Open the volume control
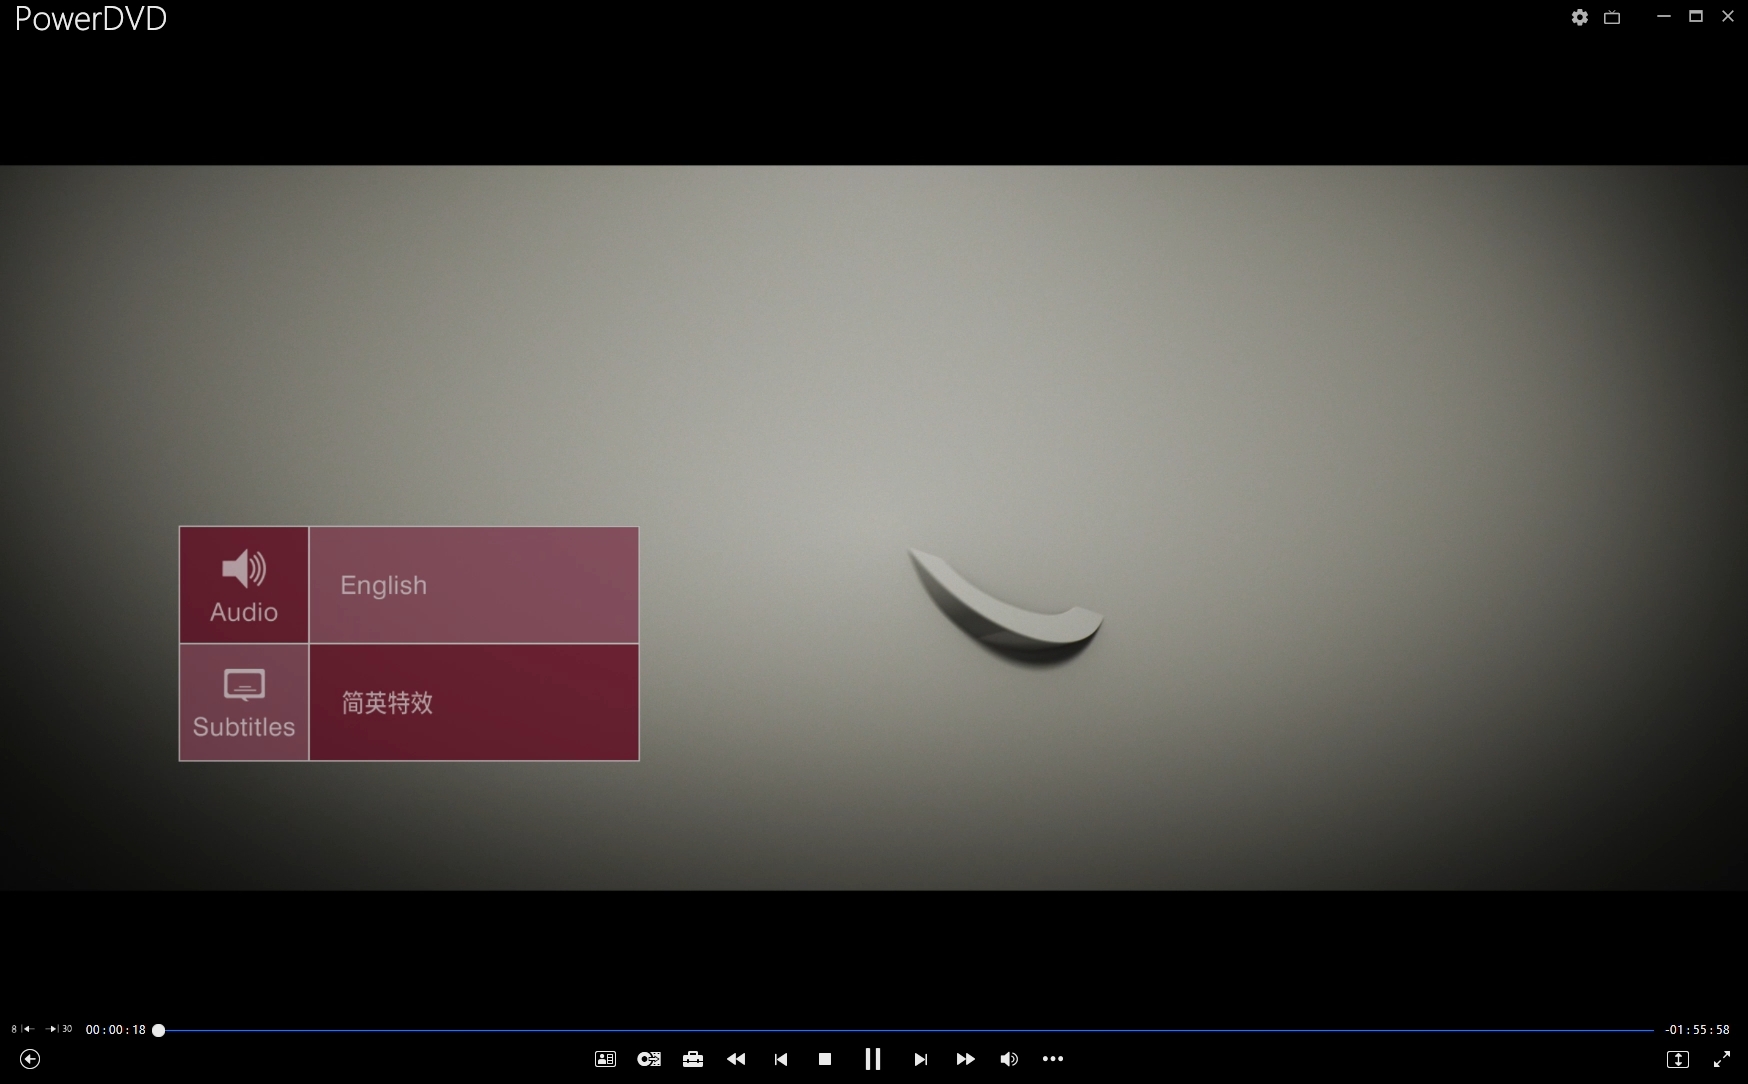This screenshot has width=1748, height=1084. pos(1009,1059)
